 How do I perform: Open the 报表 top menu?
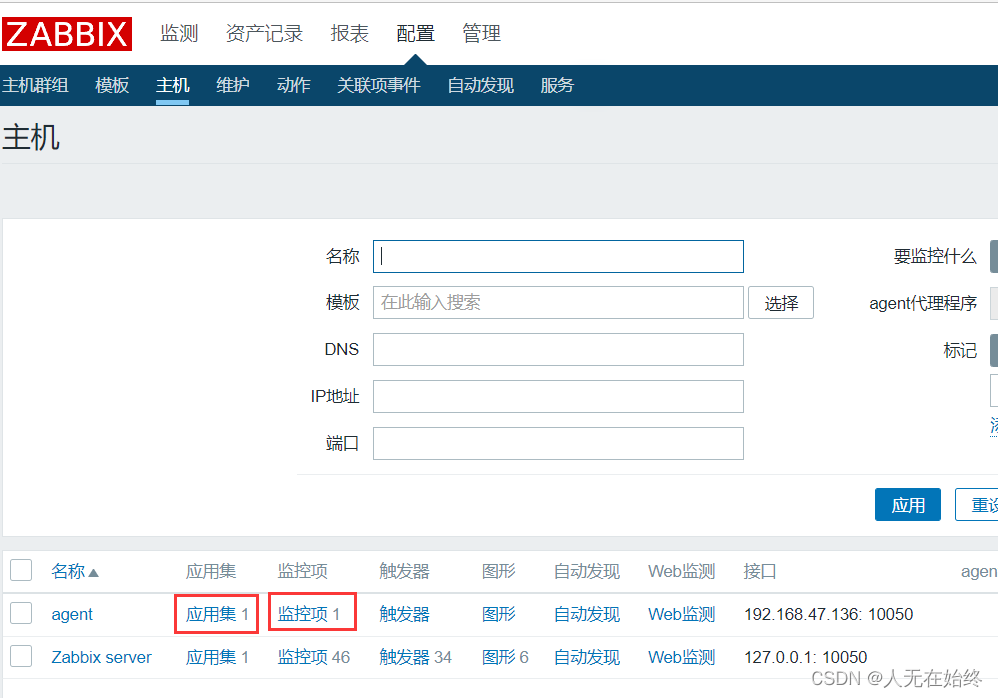click(x=349, y=33)
